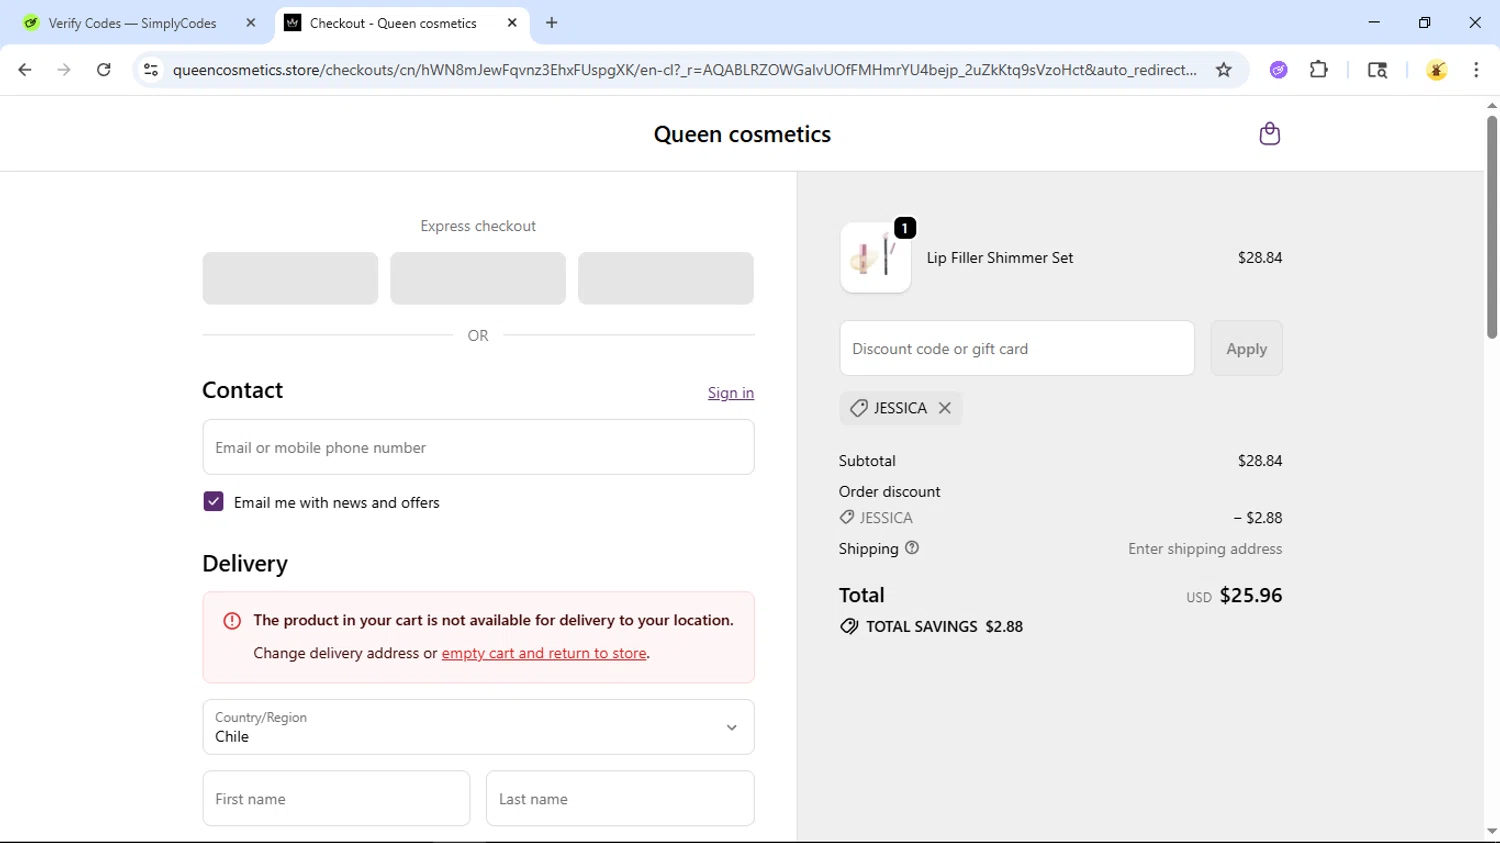Click the Express checkout label
The height and width of the screenshot is (843, 1500).
tap(478, 226)
